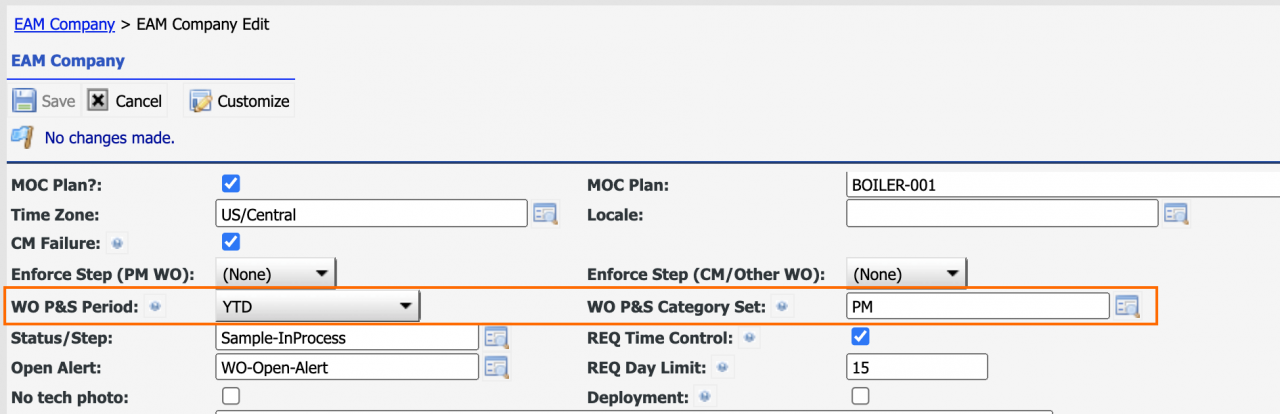This screenshot has width=1280, height=414.
Task: Open lookup icon beside Locale field
Action: pos(1175,213)
